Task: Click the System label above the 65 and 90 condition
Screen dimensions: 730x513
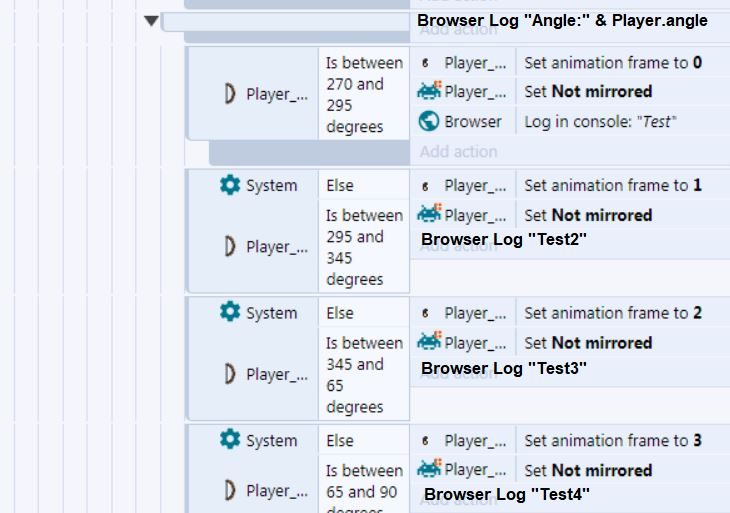Action: click(271, 440)
